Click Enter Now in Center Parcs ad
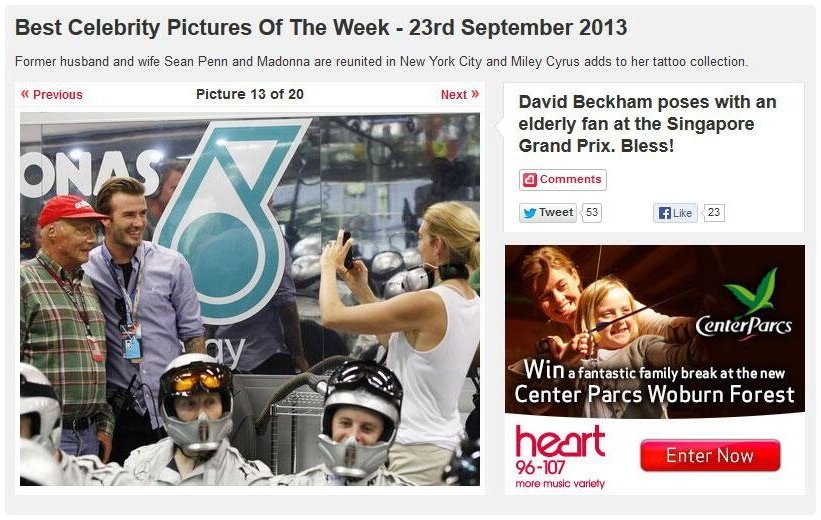Screen dimensions: 821x520 click(x=710, y=456)
